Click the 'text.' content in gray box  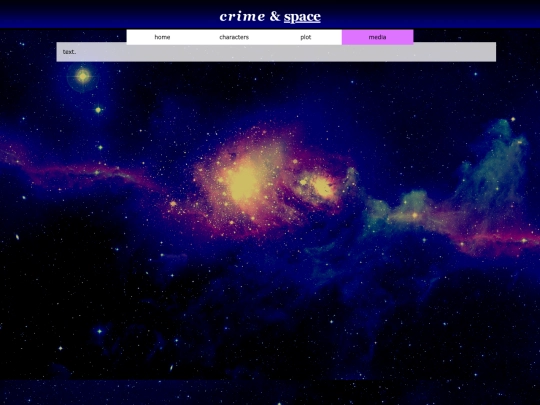coord(69,52)
